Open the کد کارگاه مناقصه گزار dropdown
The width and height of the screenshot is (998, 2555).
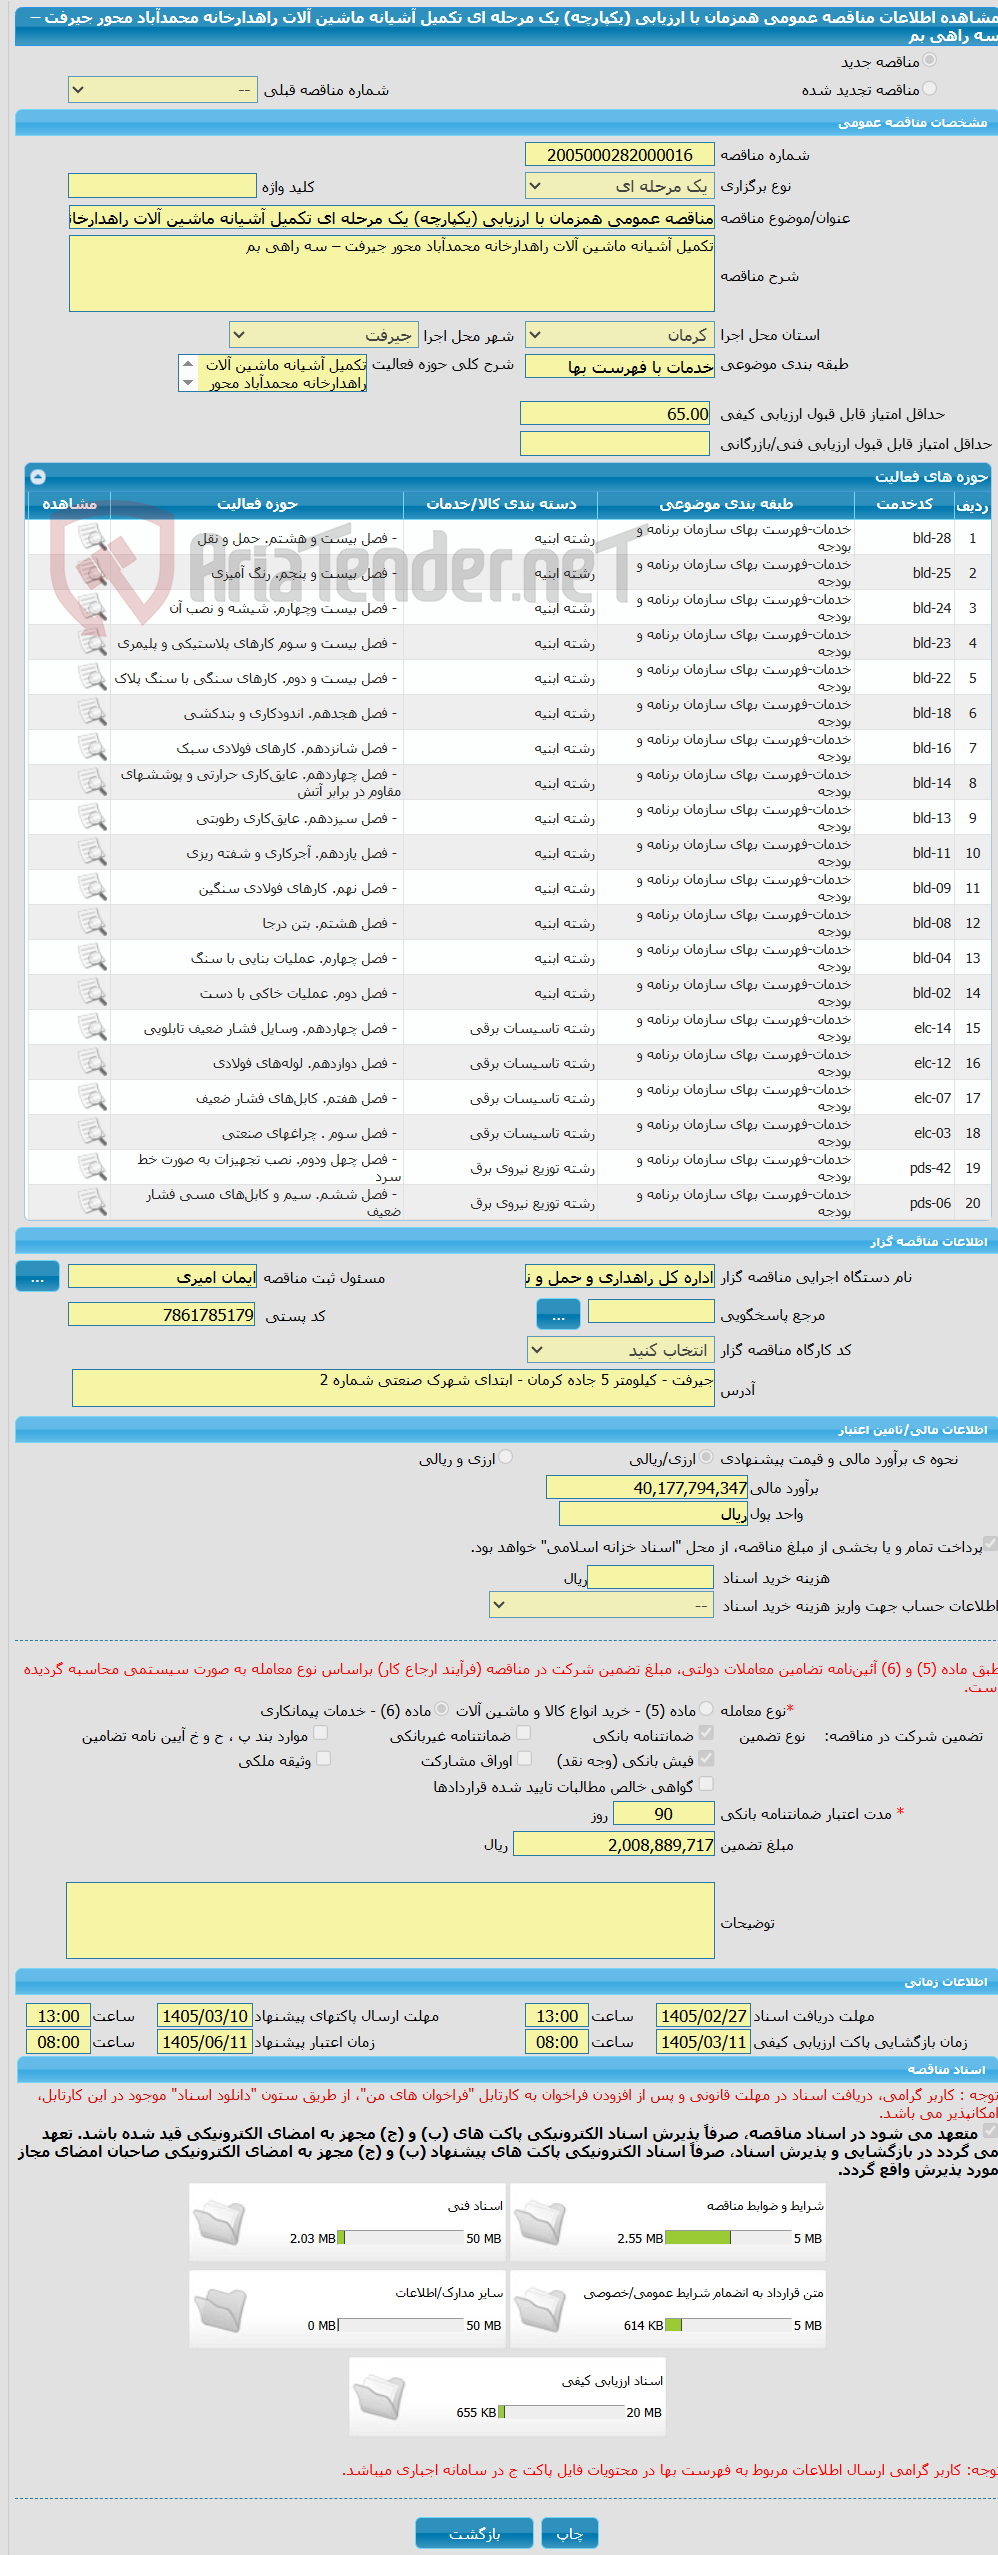621,1350
